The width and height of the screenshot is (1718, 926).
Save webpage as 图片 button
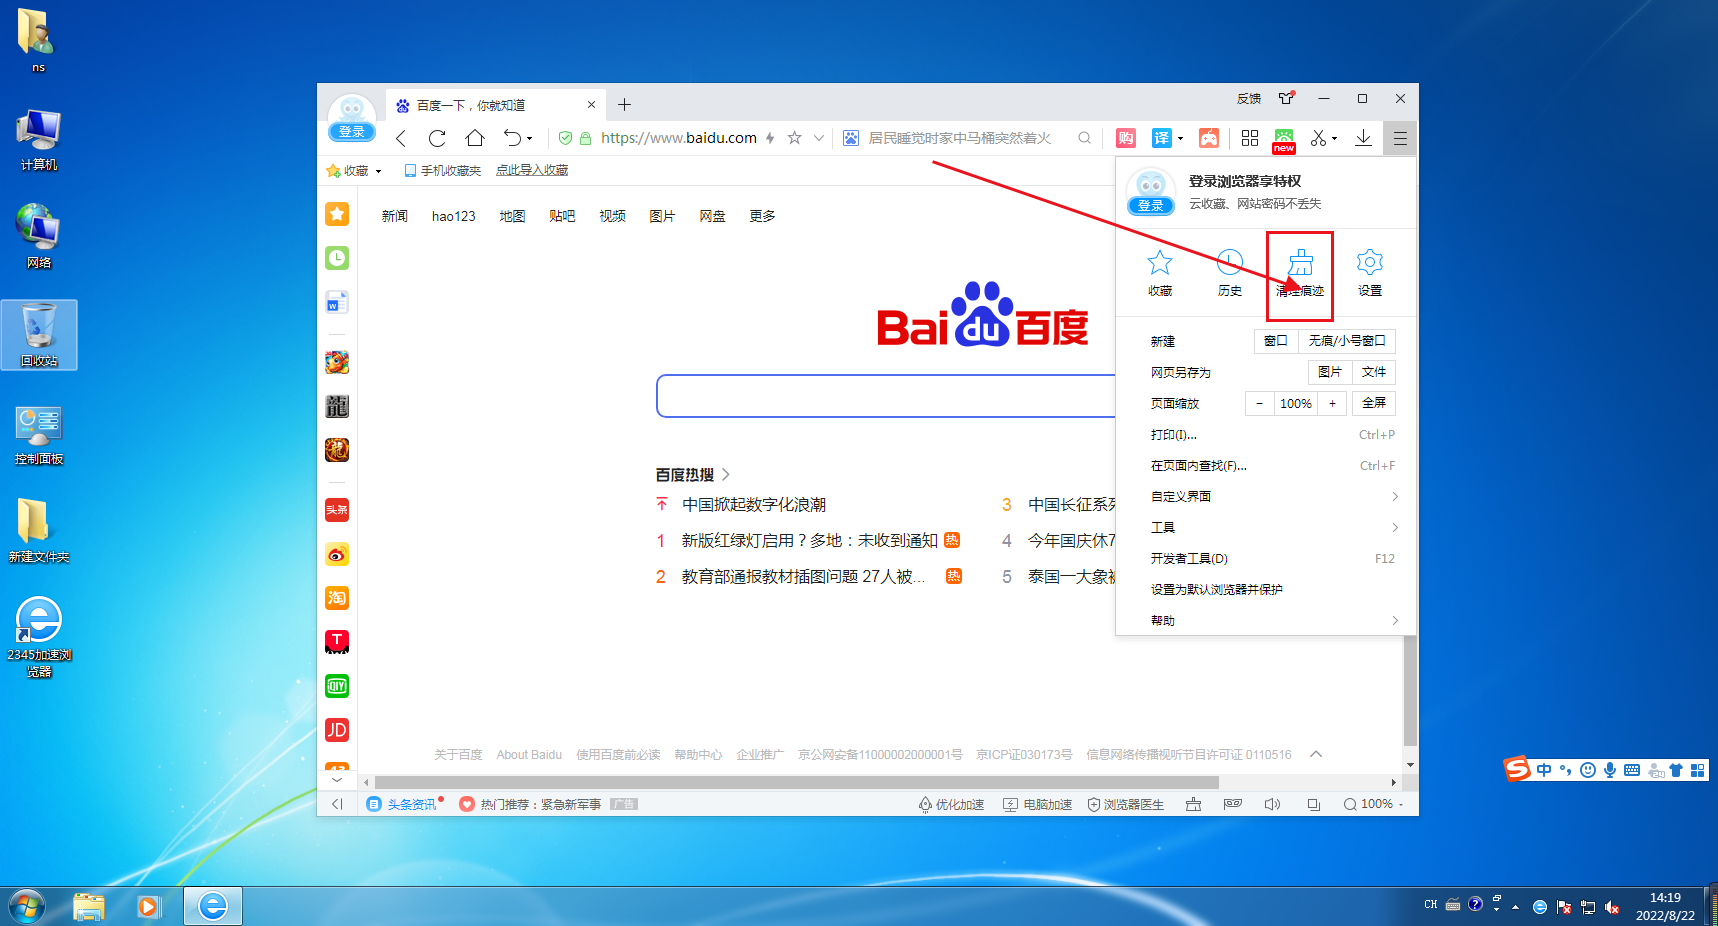[1330, 372]
